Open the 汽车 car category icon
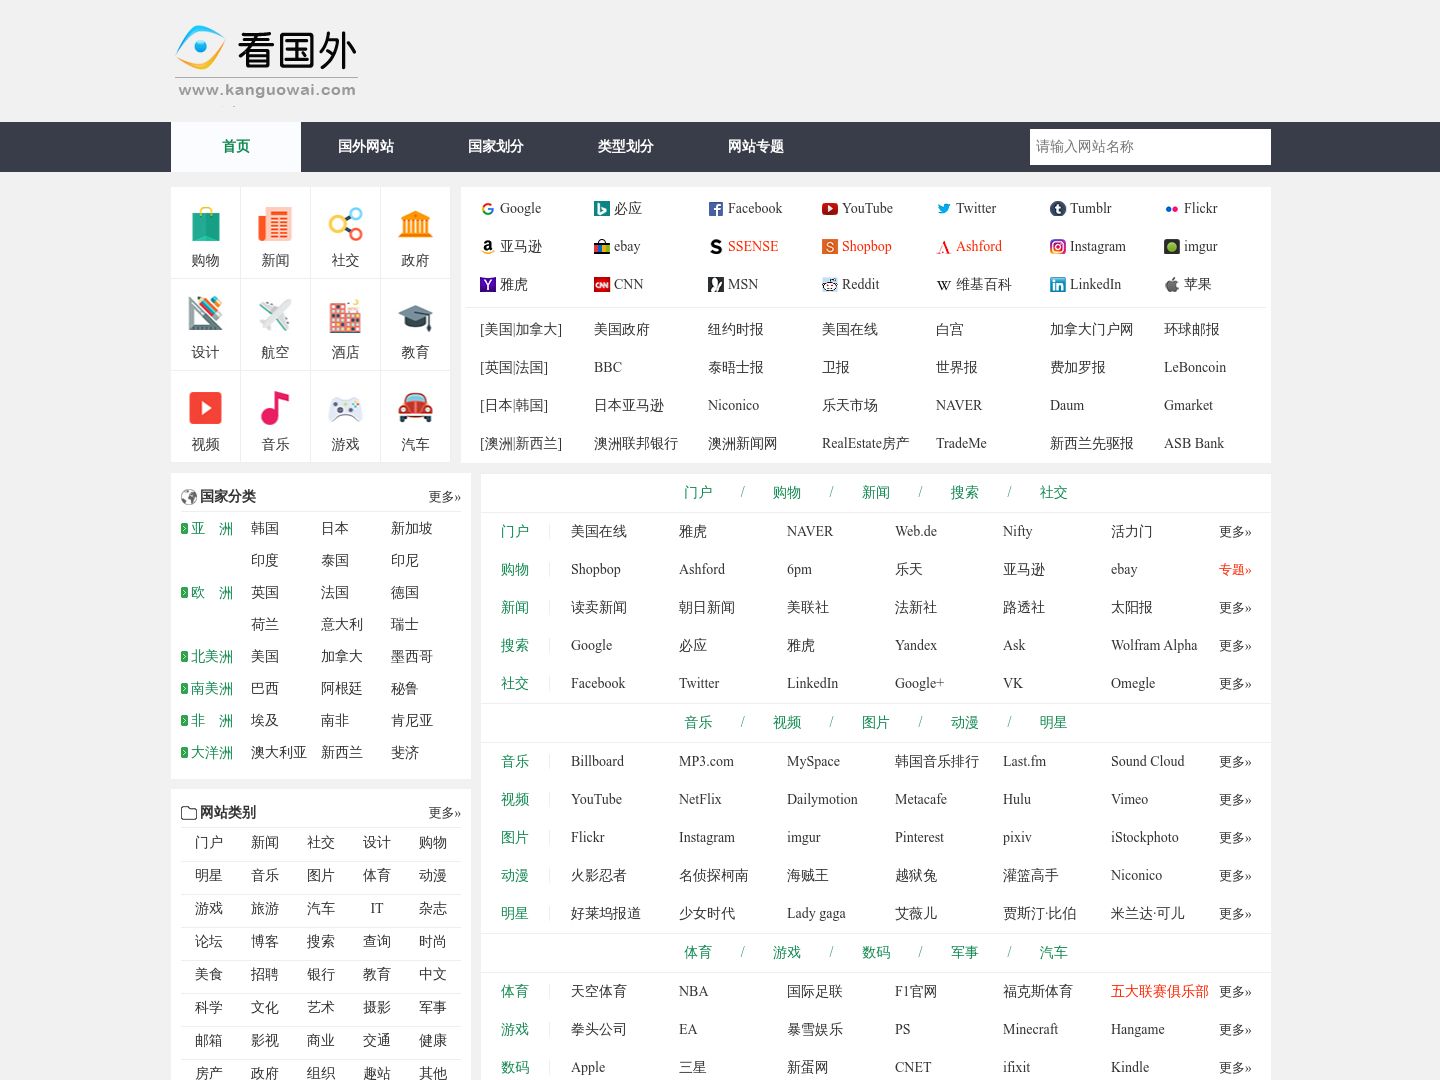1440x1080 pixels. [x=415, y=407]
